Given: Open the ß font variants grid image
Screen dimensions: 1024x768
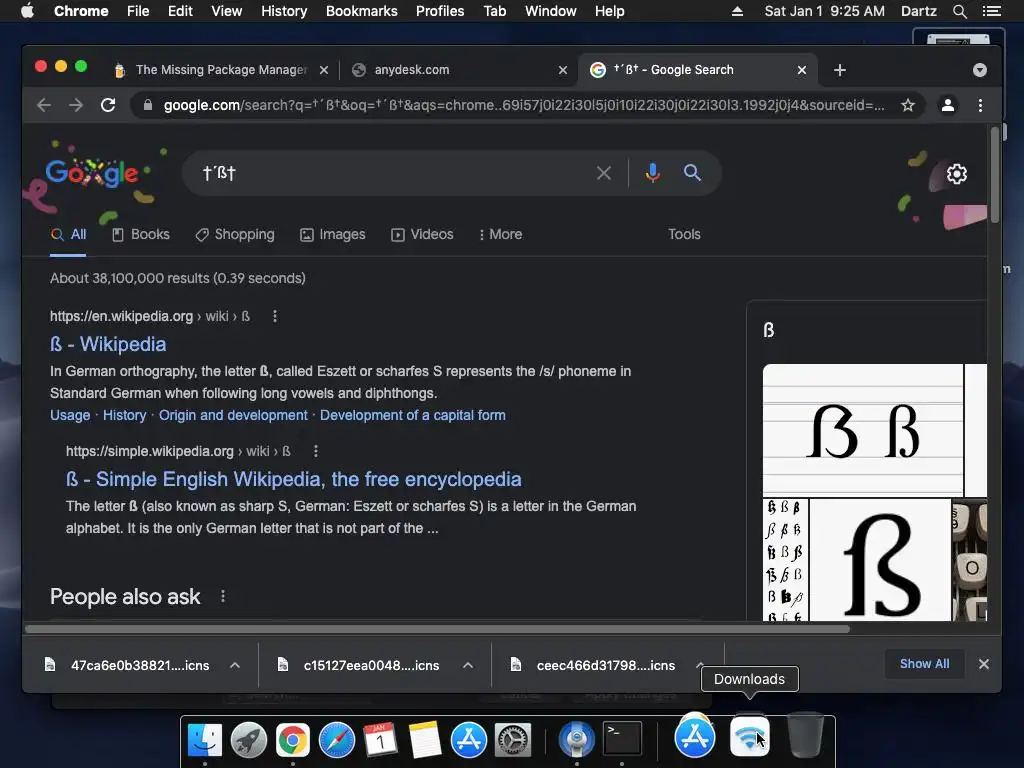Looking at the screenshot, I should click(x=786, y=560).
